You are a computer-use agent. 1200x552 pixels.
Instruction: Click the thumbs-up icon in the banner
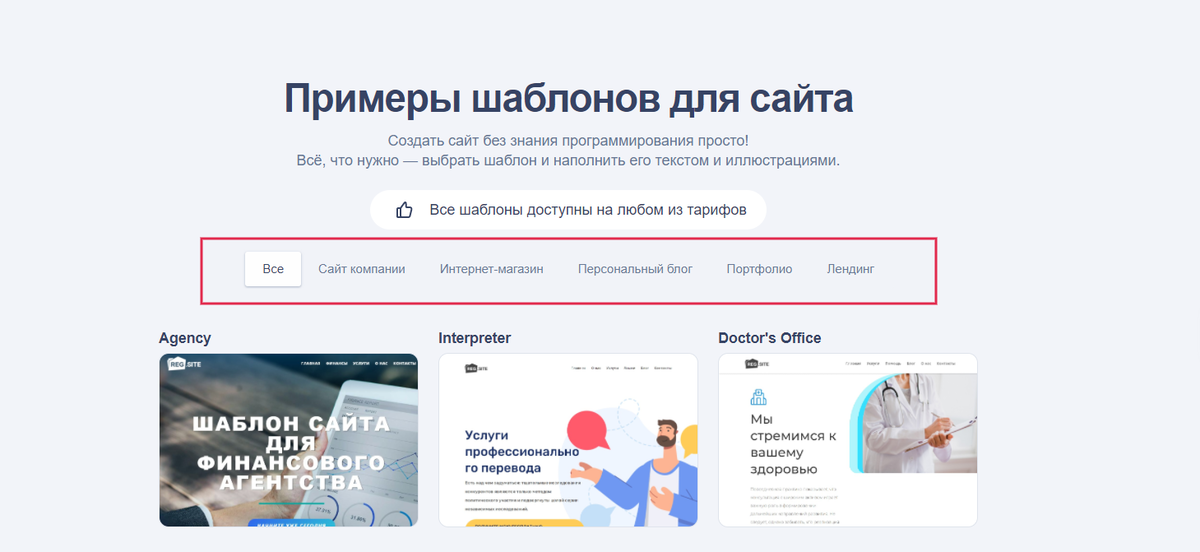pyautogui.click(x=404, y=210)
